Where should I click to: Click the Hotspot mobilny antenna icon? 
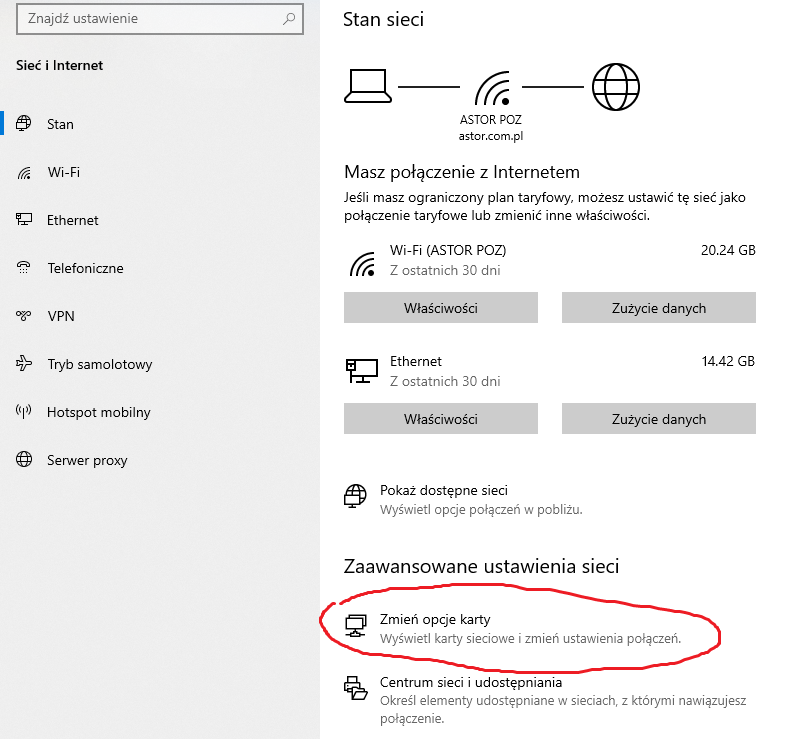(24, 412)
